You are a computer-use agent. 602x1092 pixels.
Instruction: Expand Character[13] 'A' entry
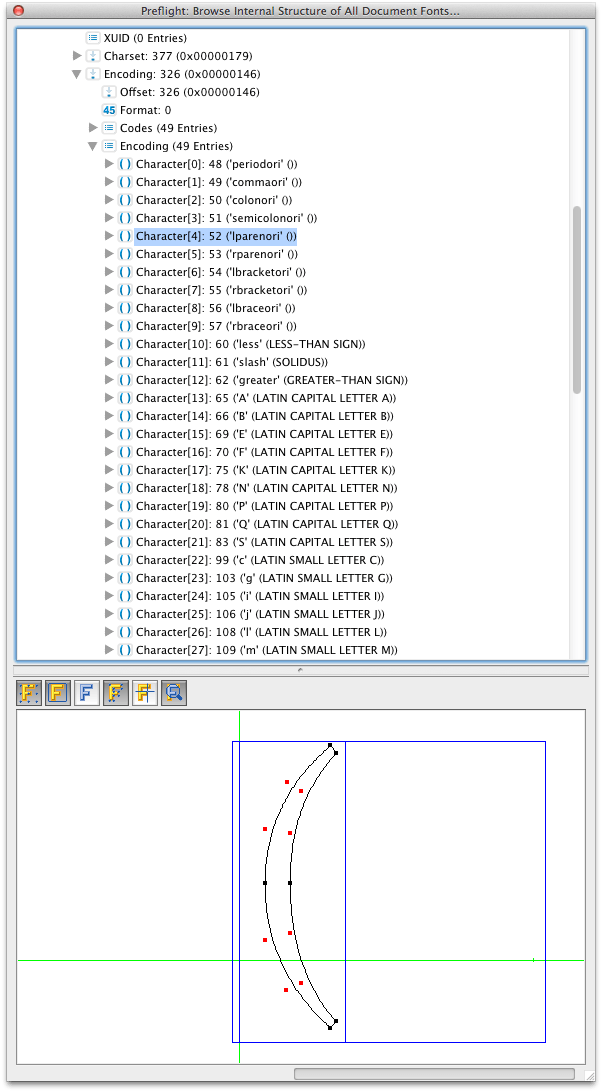point(109,398)
